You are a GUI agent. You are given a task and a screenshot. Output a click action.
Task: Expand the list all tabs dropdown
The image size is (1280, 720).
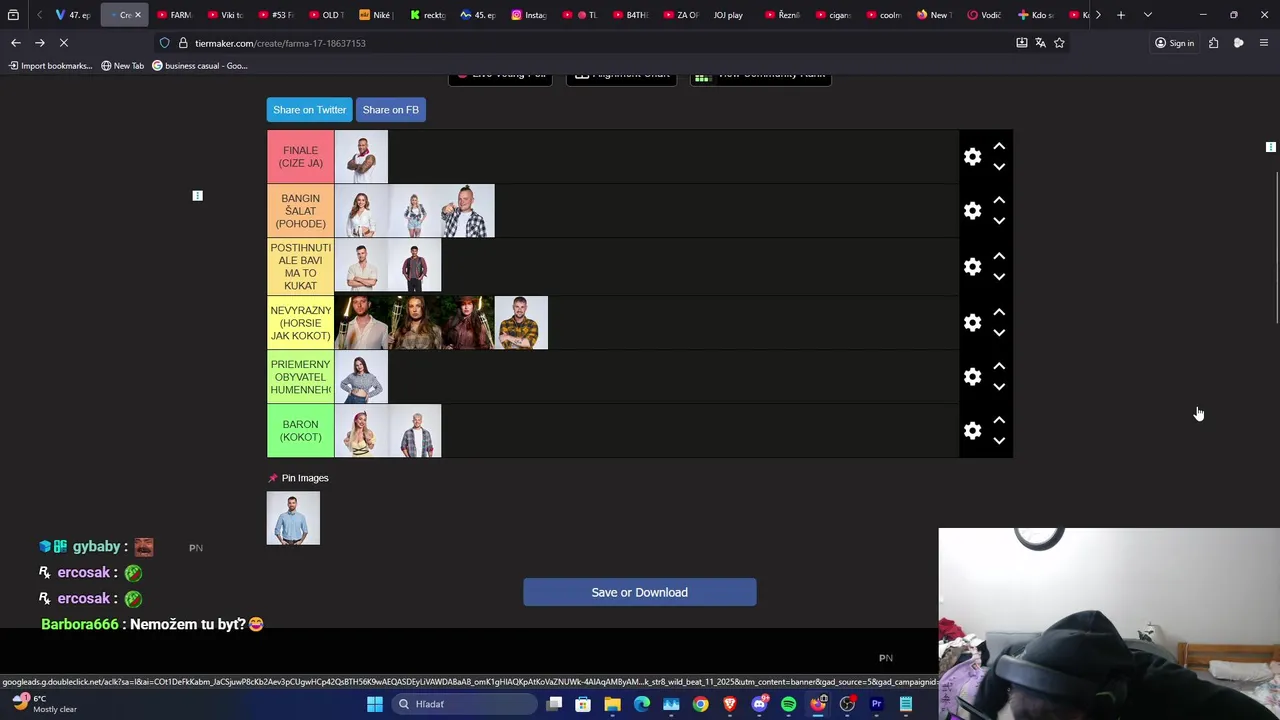click(x=1147, y=15)
